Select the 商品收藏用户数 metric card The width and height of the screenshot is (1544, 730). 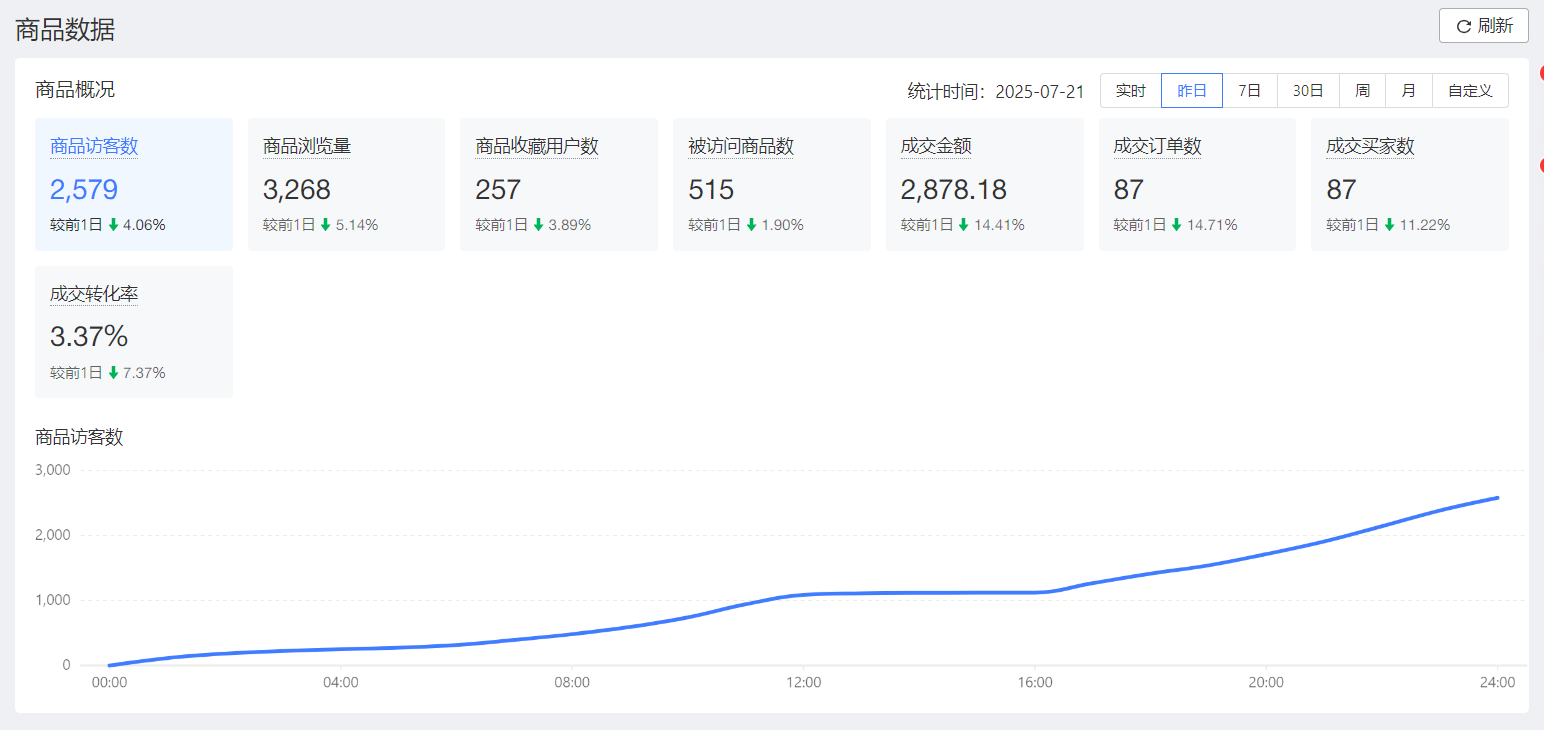click(x=559, y=184)
